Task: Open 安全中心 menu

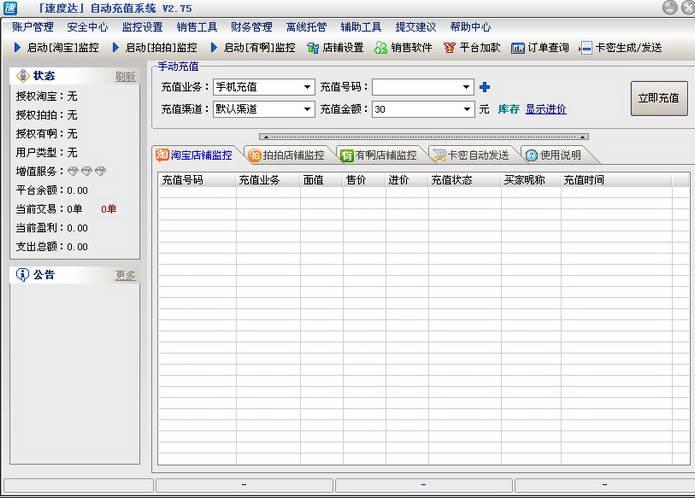Action: point(87,27)
